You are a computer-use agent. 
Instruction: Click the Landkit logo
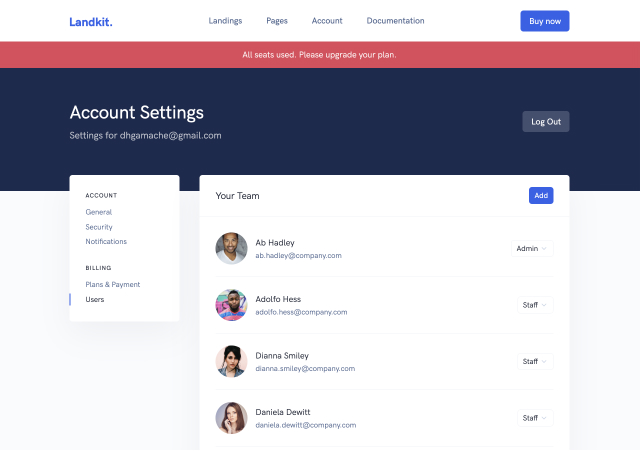(91, 21)
